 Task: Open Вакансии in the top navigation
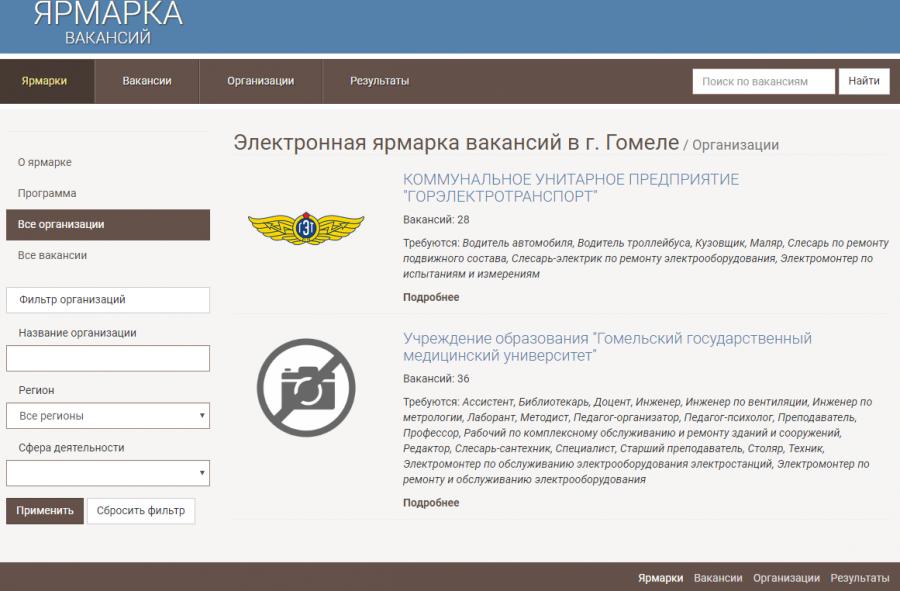coord(147,81)
